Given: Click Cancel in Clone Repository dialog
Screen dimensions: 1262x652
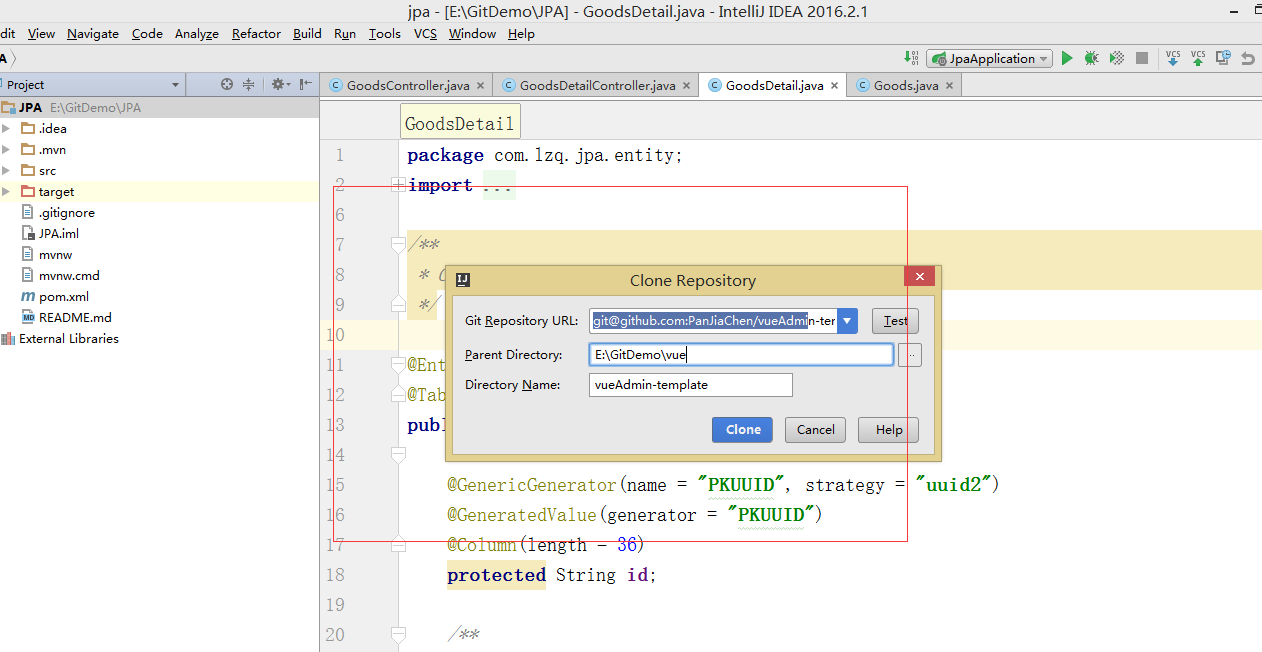Looking at the screenshot, I should pos(816,429).
